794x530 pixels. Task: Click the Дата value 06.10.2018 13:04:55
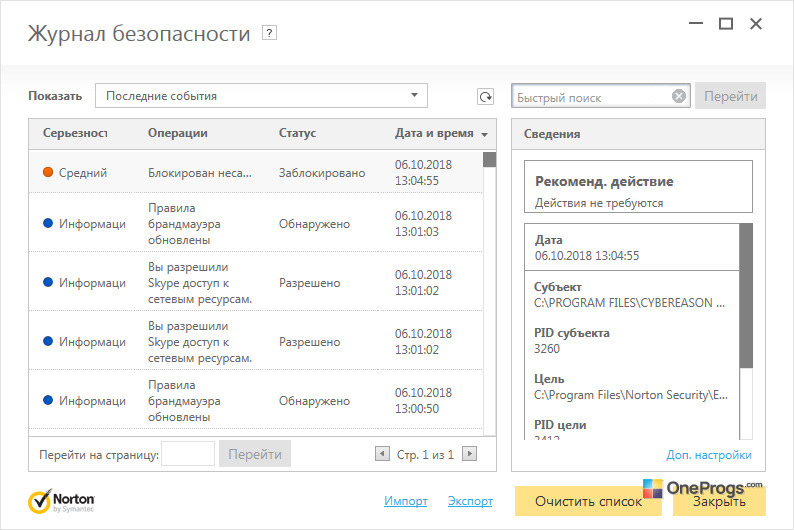coord(587,256)
